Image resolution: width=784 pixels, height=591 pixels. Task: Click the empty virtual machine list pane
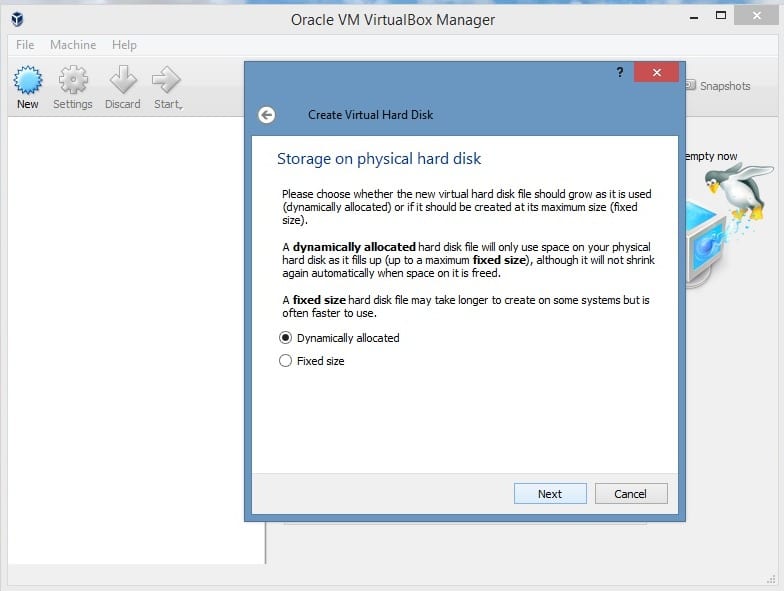(135, 340)
